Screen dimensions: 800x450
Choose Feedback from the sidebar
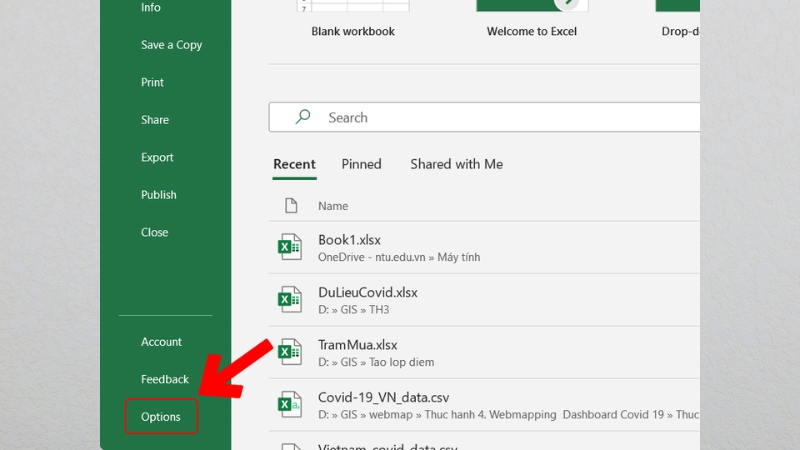tap(164, 379)
